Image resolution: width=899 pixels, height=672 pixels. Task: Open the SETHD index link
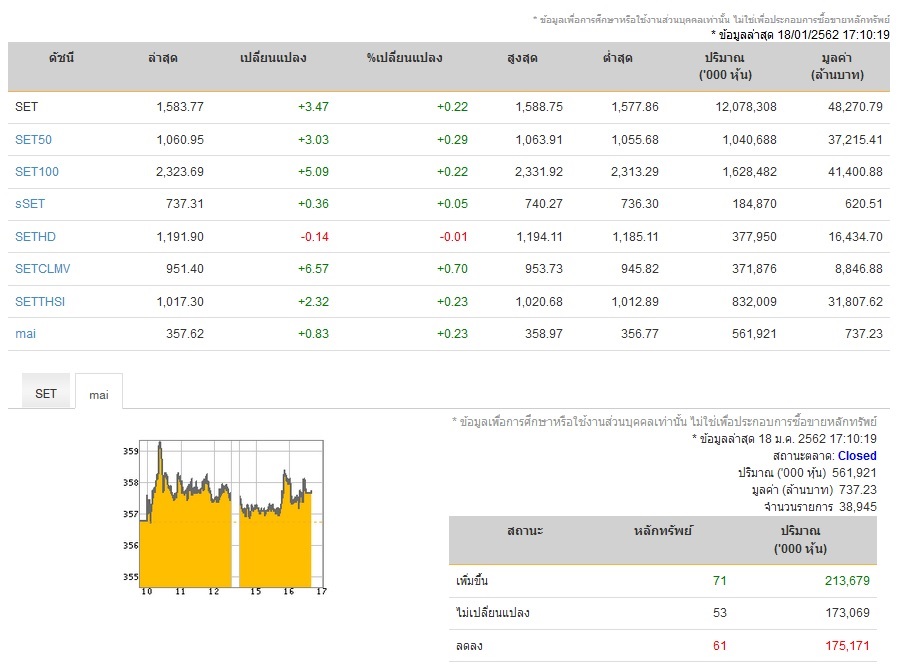35,236
